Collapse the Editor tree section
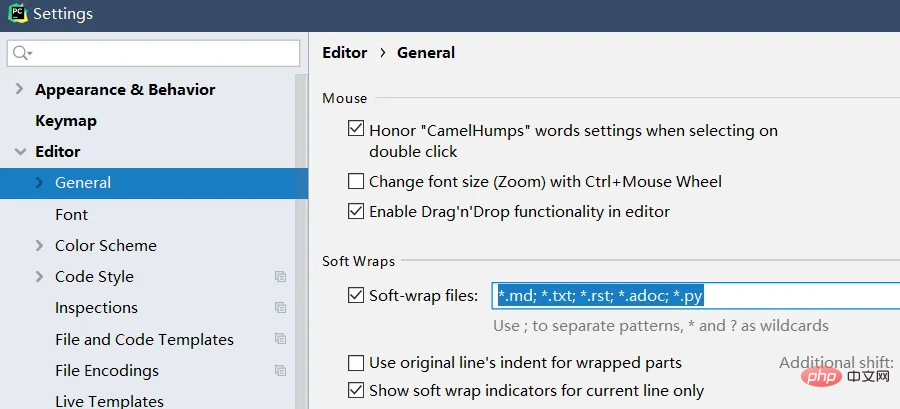 pos(19,152)
